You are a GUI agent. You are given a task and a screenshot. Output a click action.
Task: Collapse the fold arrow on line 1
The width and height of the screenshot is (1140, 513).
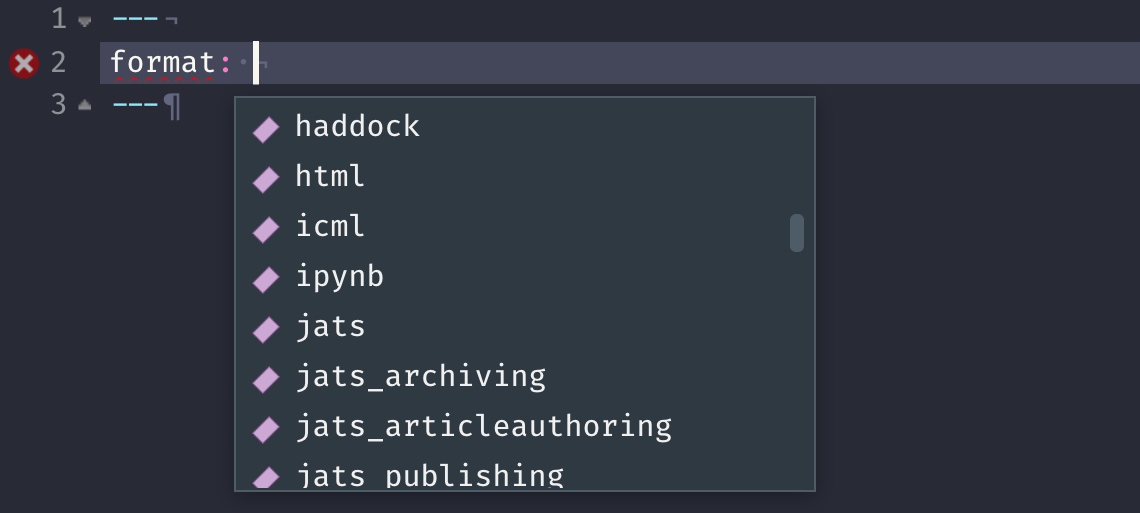[x=85, y=21]
